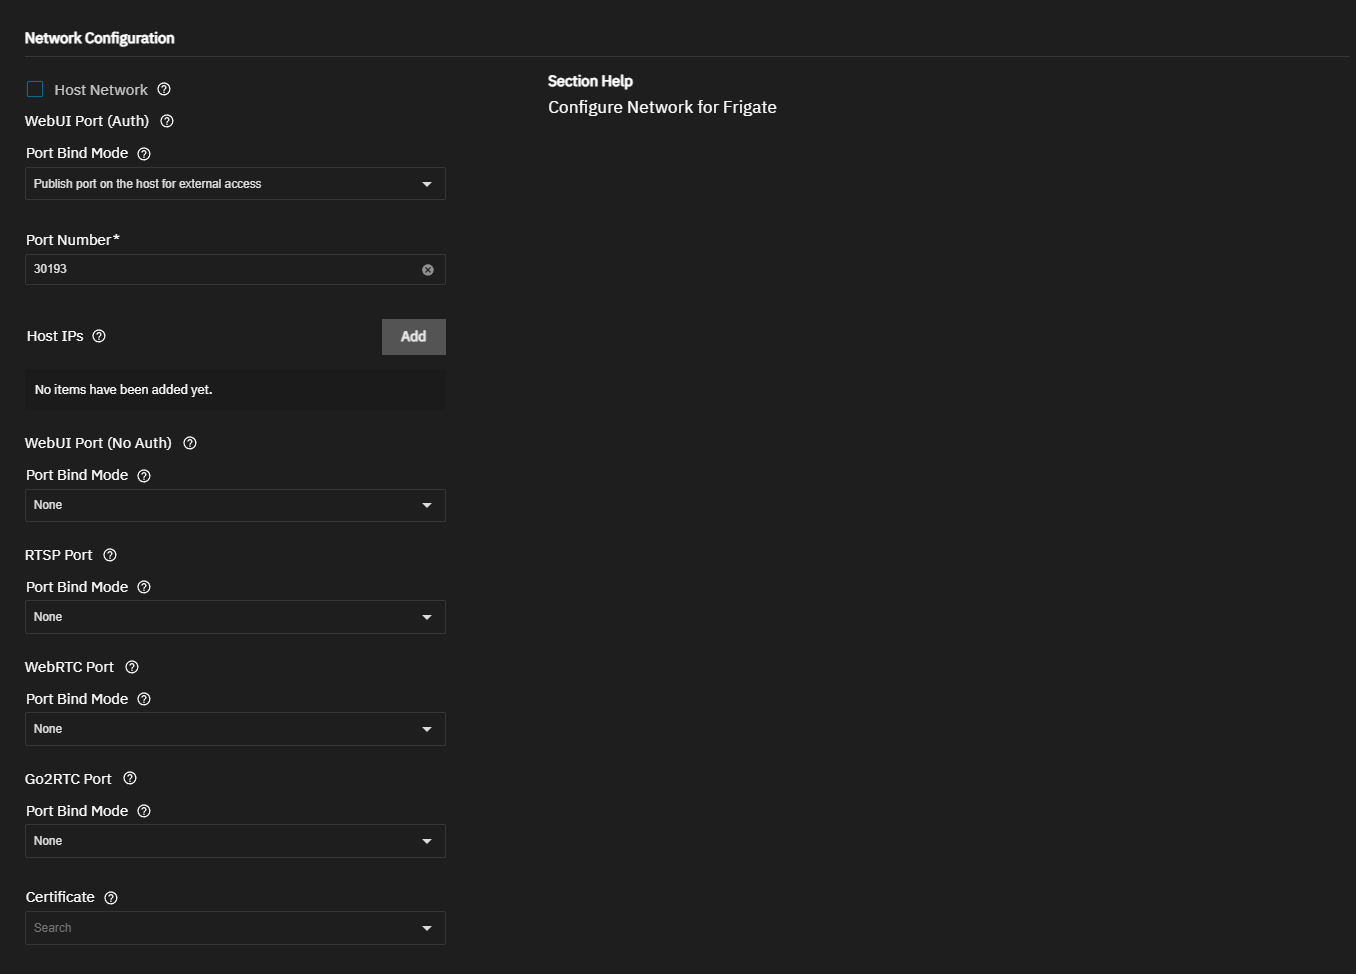This screenshot has height=974, width=1356.
Task: Open WebUI Port (Auth) Port Bind Mode dropdown
Action: pyautogui.click(x=235, y=184)
